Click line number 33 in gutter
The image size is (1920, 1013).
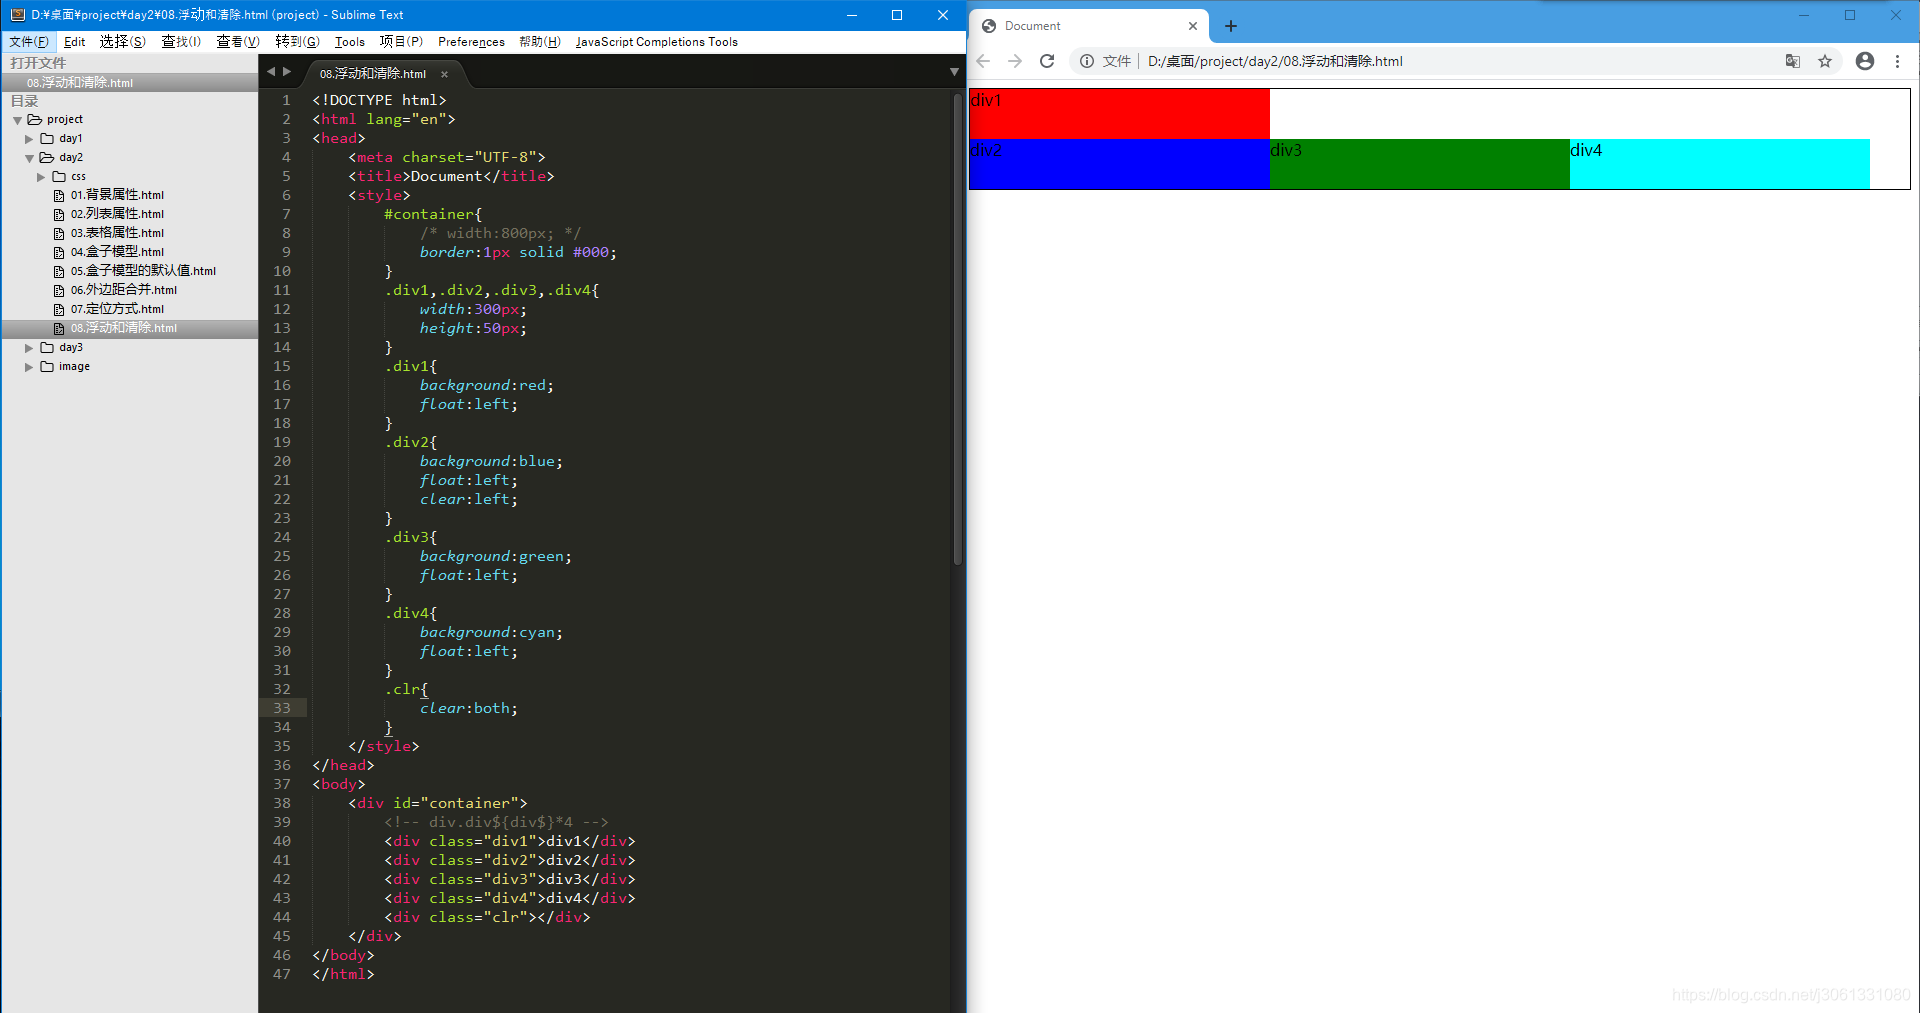click(x=282, y=708)
